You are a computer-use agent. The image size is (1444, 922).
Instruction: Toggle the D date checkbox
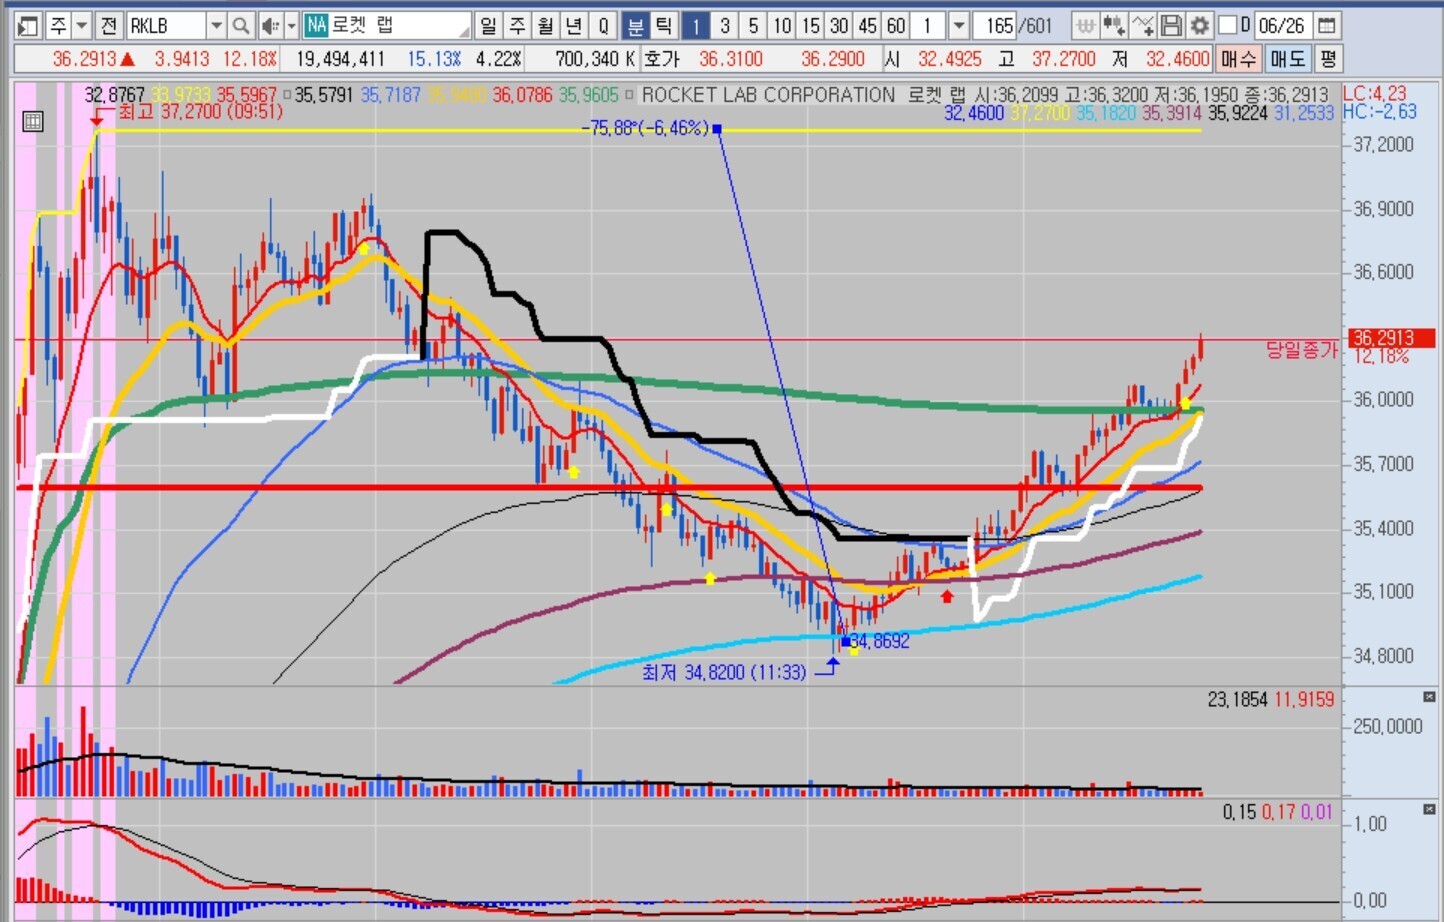coord(1228,25)
